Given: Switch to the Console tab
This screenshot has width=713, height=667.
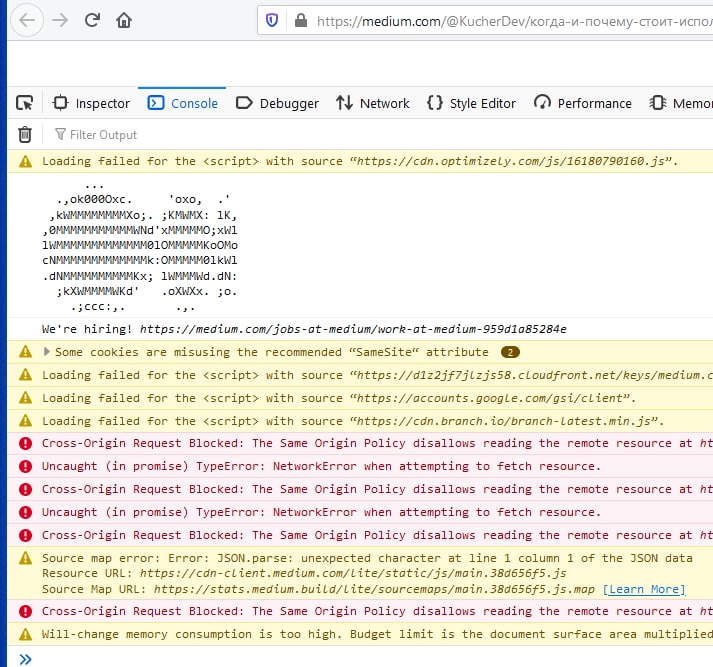Looking at the screenshot, I should 182,103.
